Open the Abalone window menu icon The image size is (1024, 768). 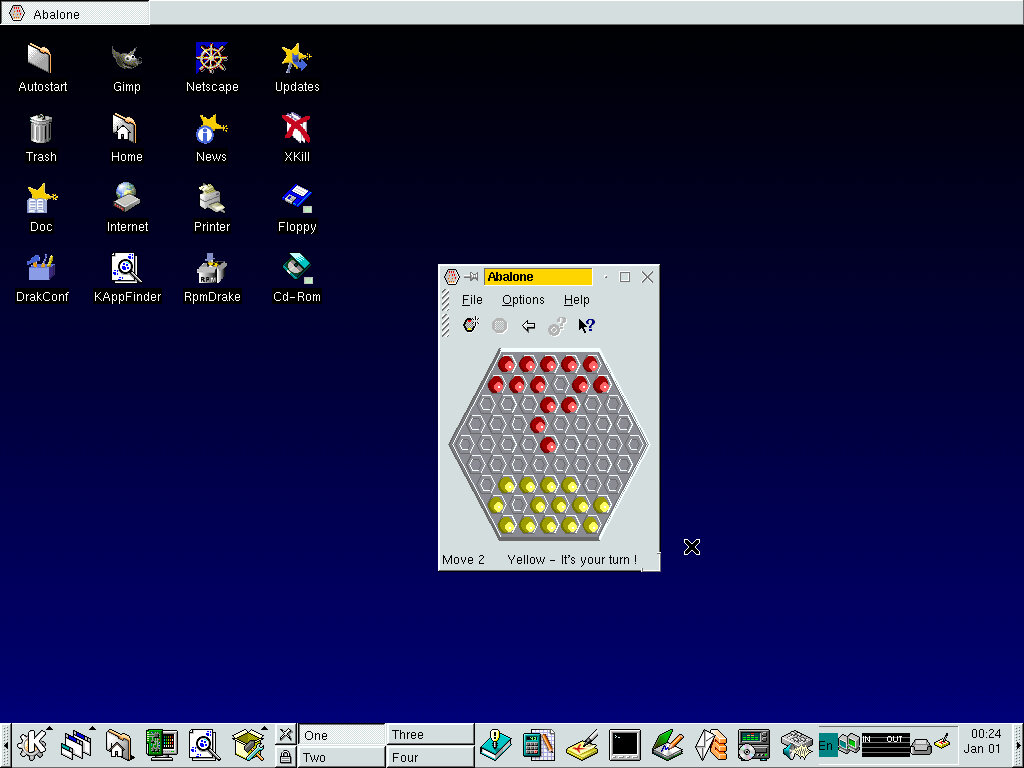[x=452, y=277]
